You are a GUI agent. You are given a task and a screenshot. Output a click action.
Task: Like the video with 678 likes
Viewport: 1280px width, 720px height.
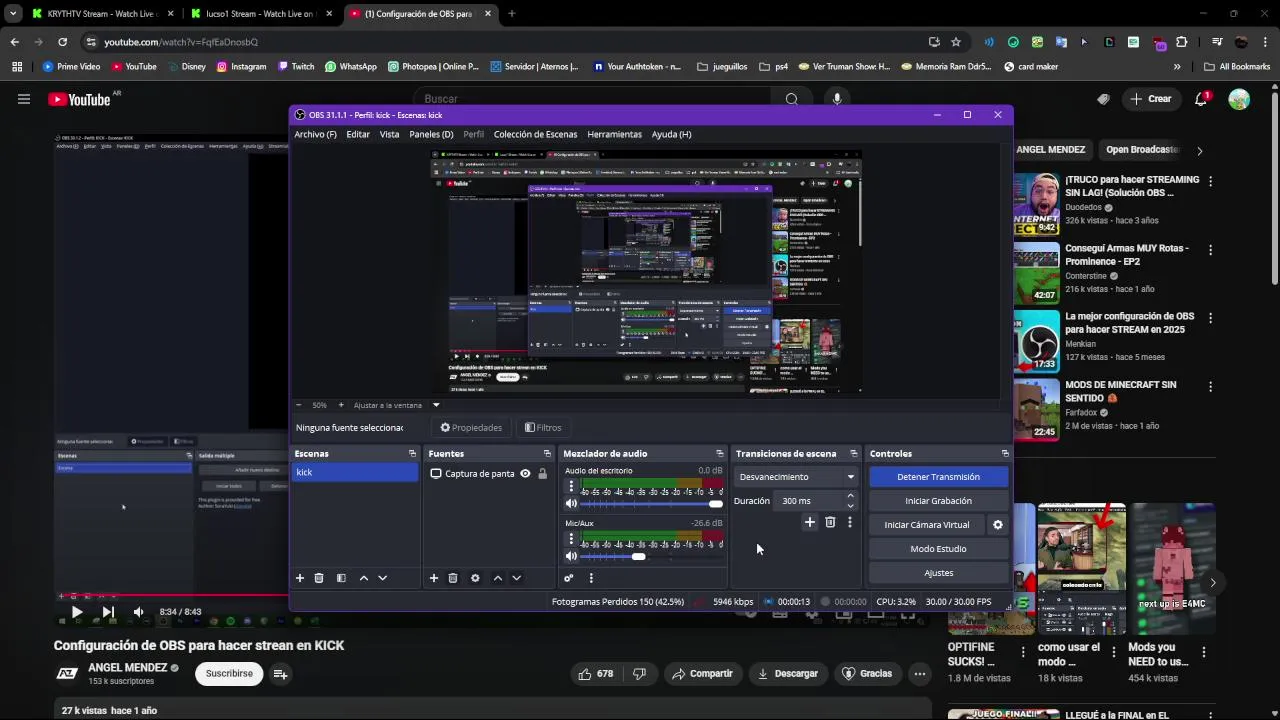(x=595, y=674)
